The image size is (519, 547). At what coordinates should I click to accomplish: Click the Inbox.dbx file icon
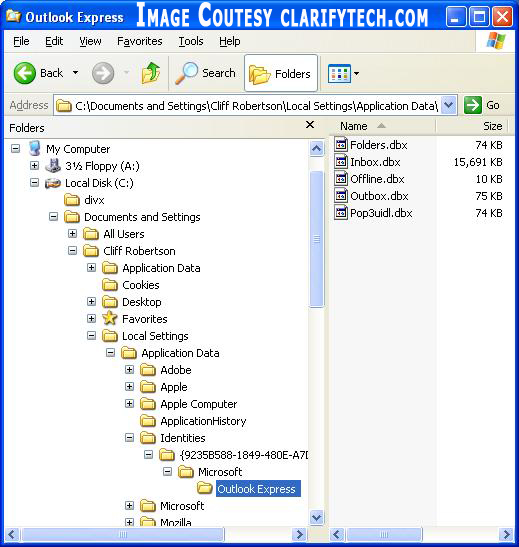click(x=341, y=162)
